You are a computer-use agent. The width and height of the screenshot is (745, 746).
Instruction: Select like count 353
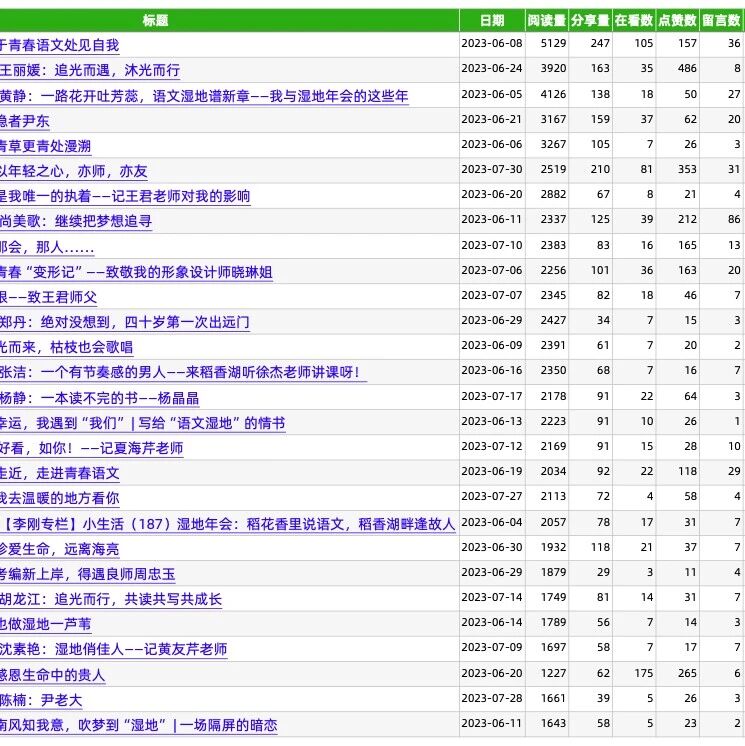(687, 169)
